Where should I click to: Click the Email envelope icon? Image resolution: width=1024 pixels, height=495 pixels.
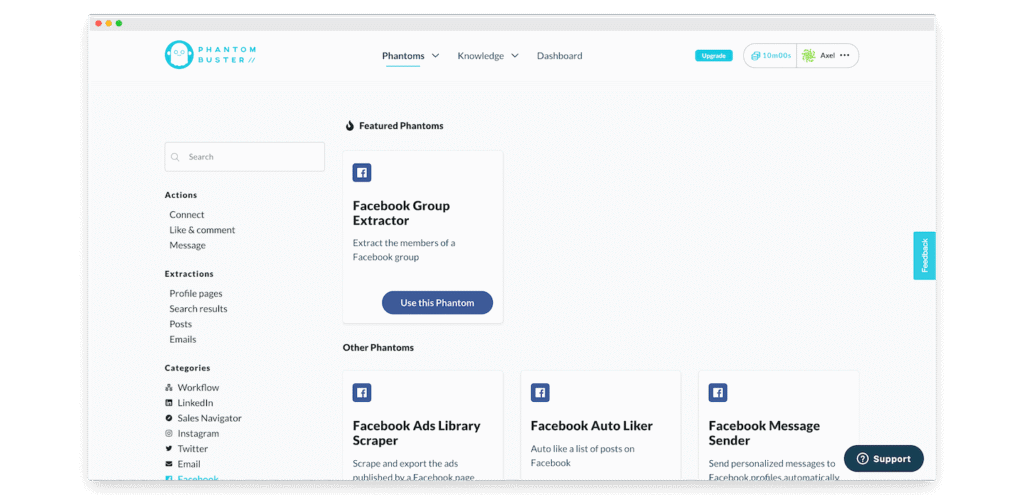tap(168, 464)
